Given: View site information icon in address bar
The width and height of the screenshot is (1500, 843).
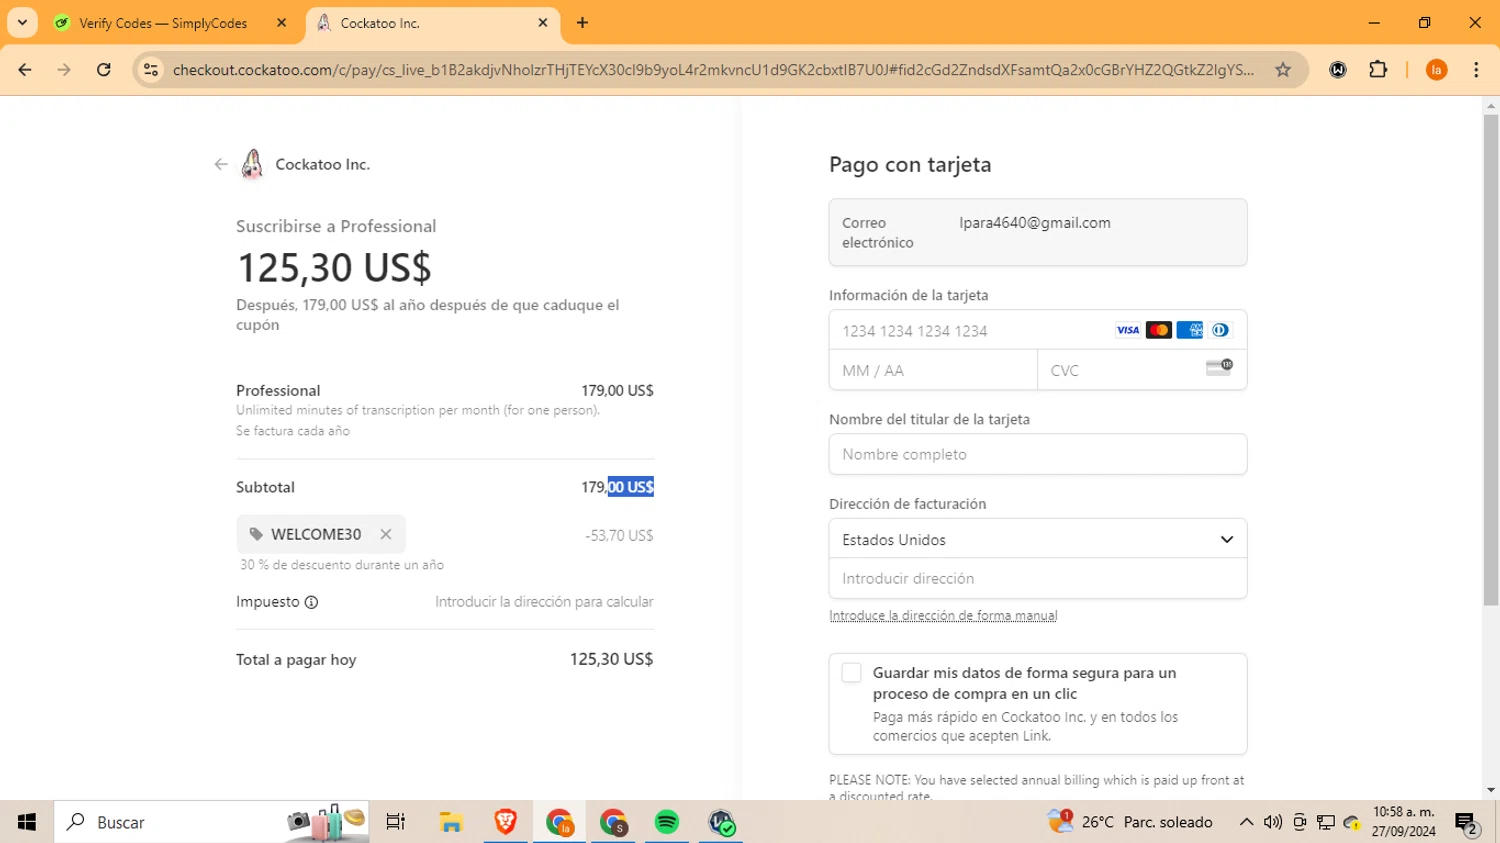Looking at the screenshot, I should pos(151,70).
